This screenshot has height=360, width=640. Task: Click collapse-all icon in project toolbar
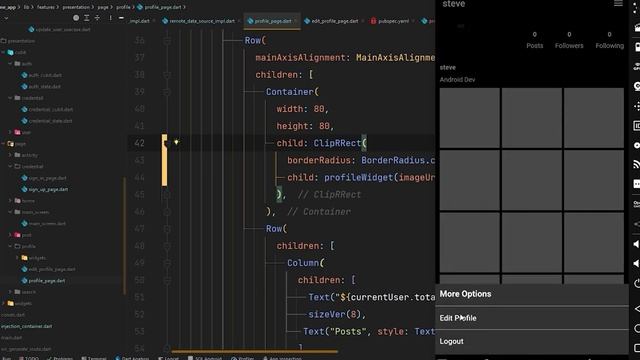(x=97, y=18)
